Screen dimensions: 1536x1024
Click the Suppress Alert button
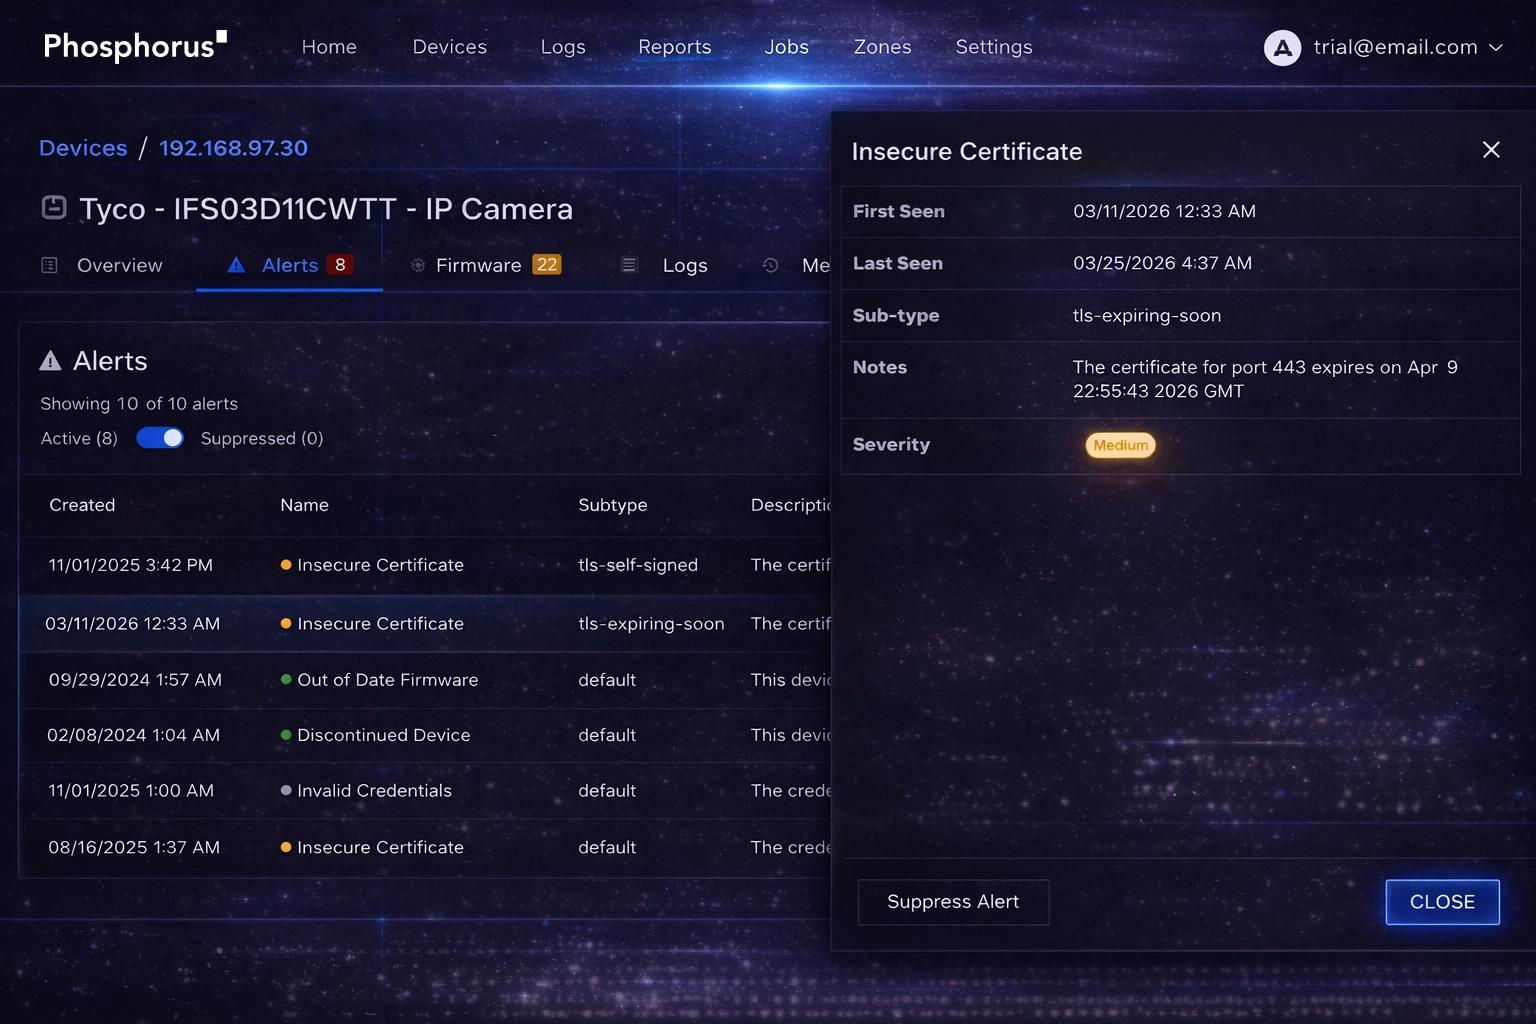point(953,902)
